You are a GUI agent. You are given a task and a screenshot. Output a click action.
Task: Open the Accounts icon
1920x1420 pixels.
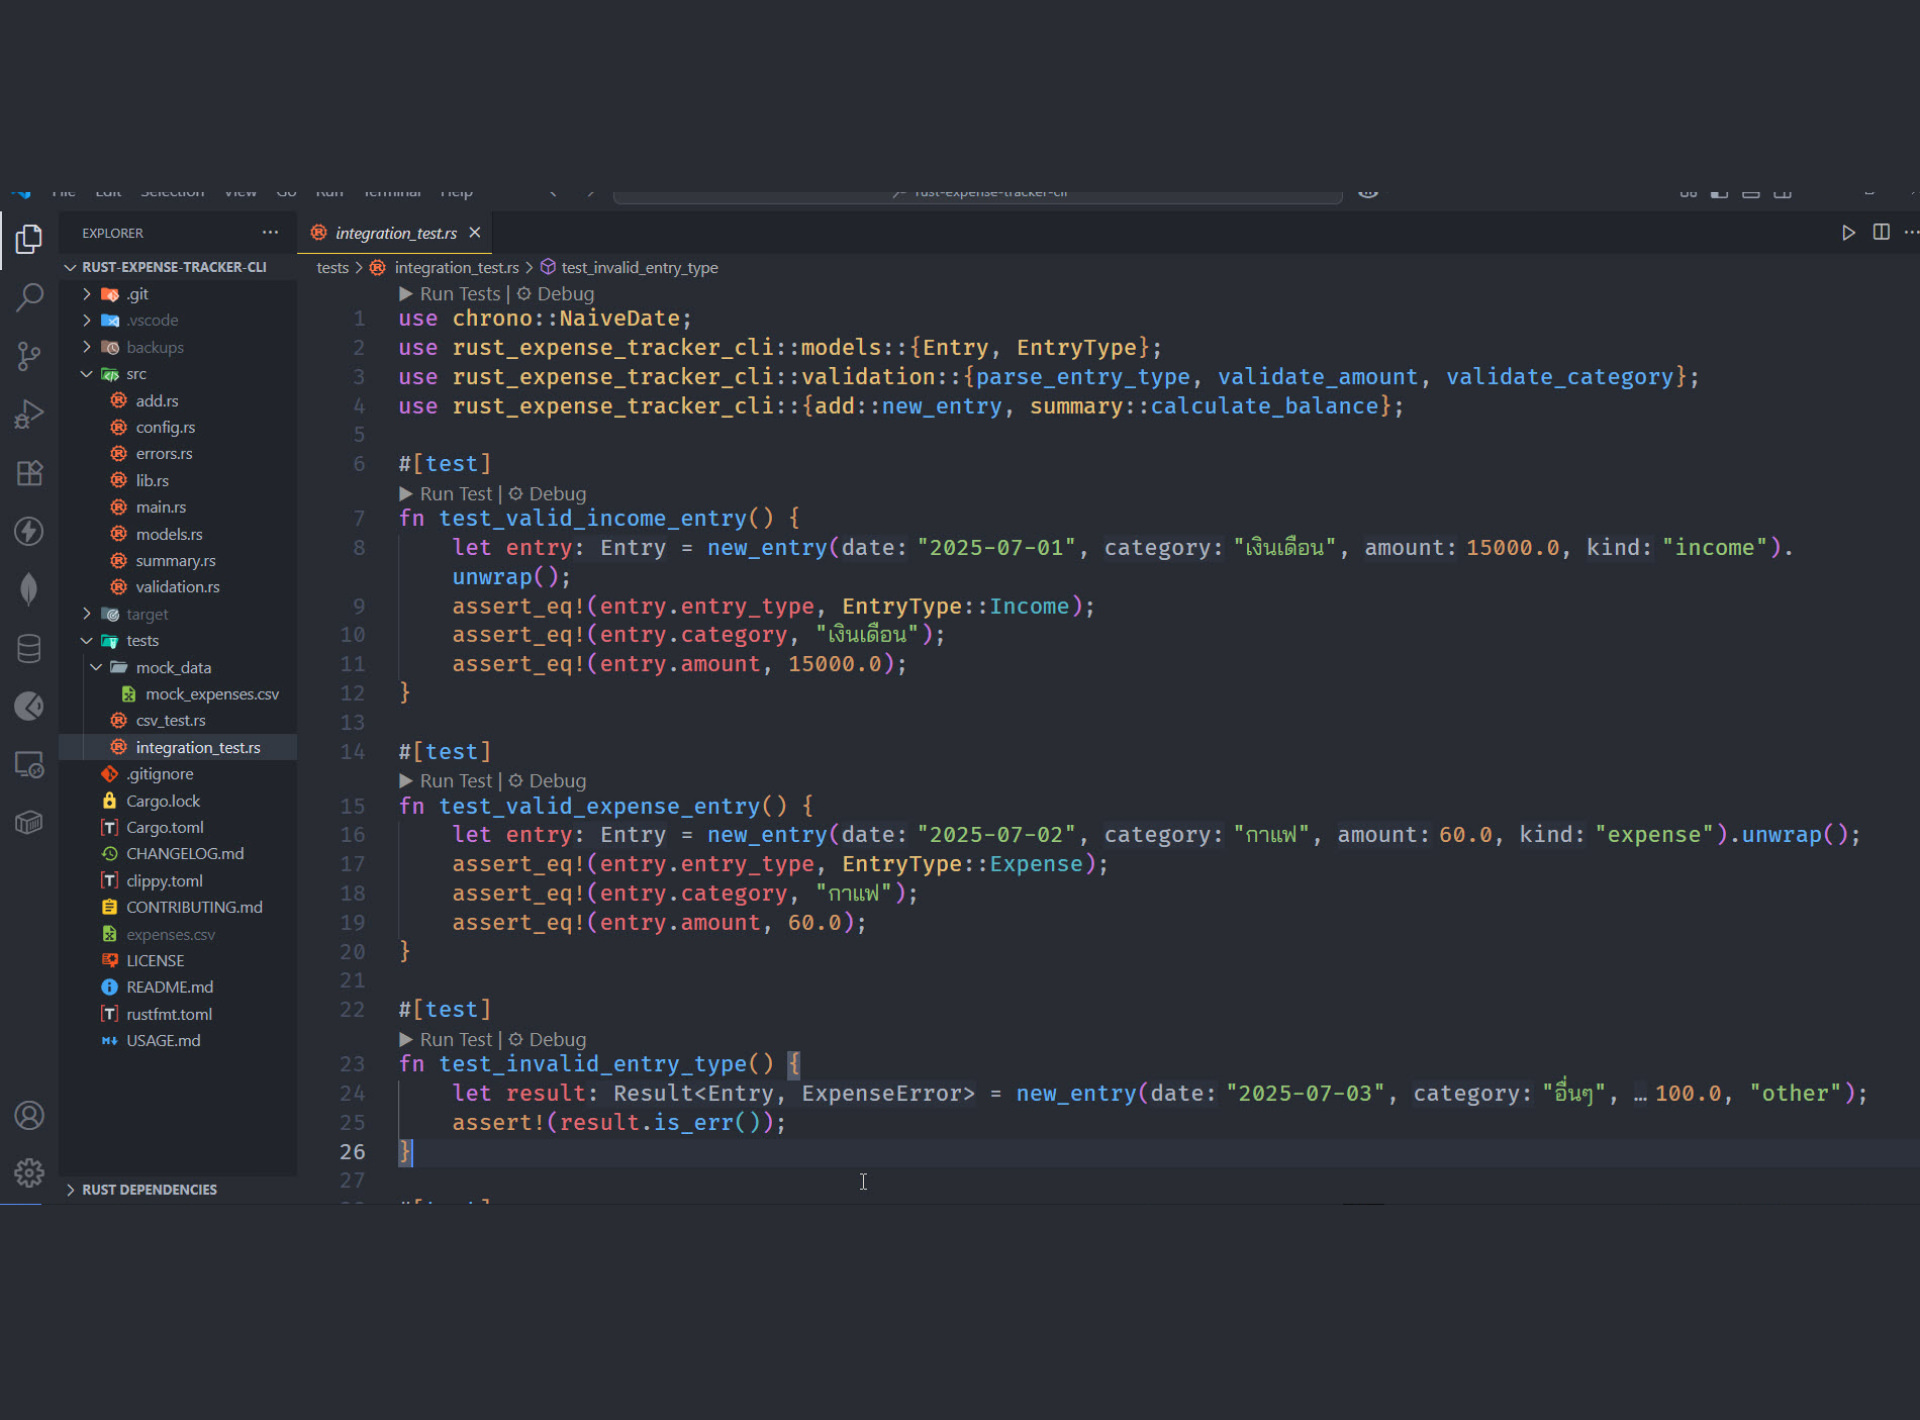click(x=29, y=1115)
